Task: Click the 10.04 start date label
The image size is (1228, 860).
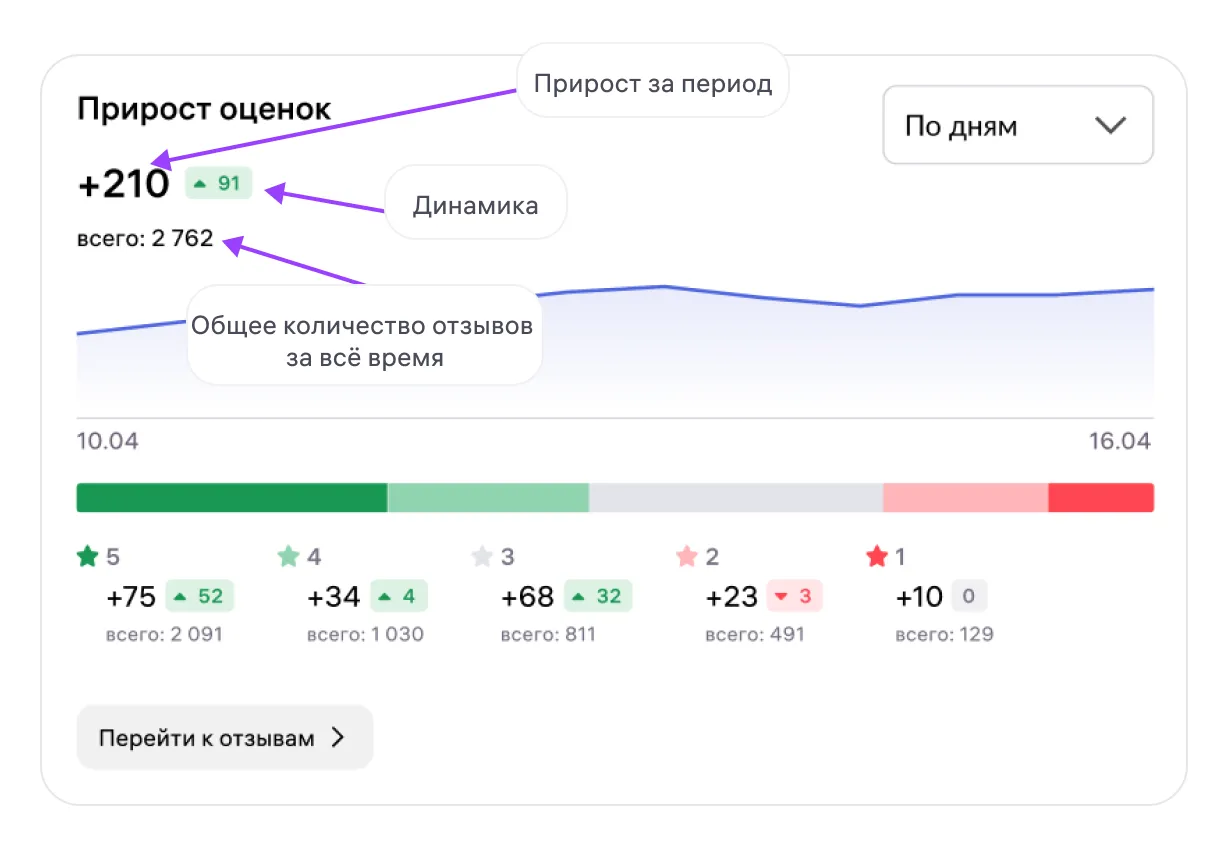Action: tap(108, 441)
